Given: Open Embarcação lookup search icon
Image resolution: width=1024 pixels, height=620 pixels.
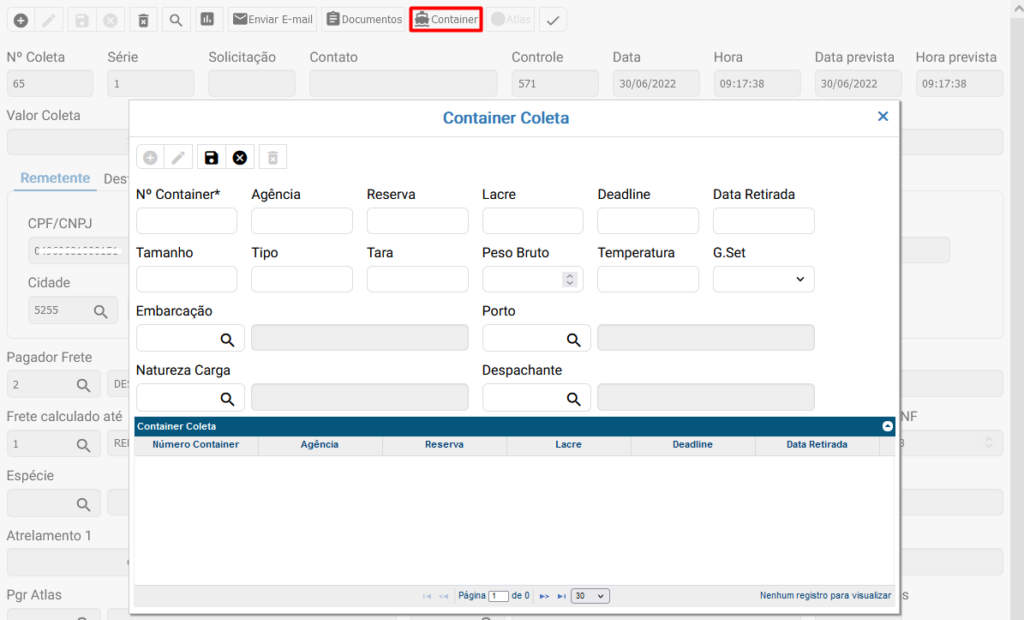Looking at the screenshot, I should pos(227,339).
